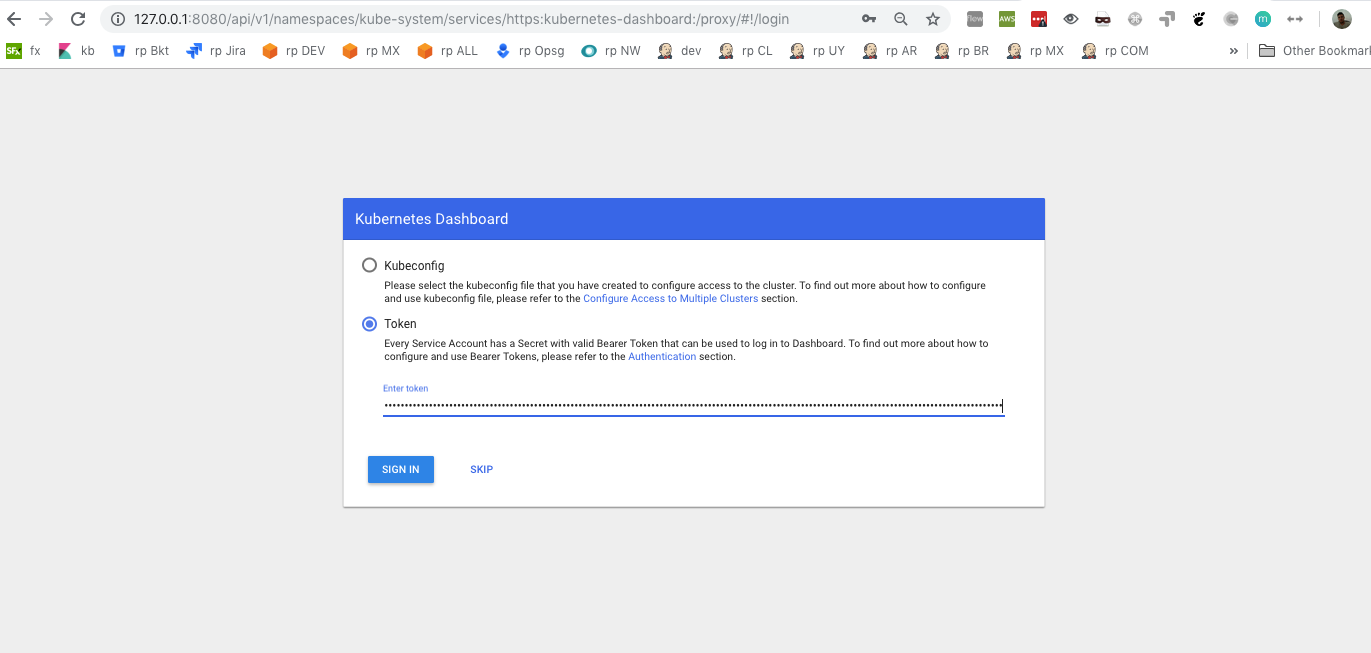
Task: Open the 'rp Bkt' Bitbucket bookmark
Action: (x=140, y=51)
